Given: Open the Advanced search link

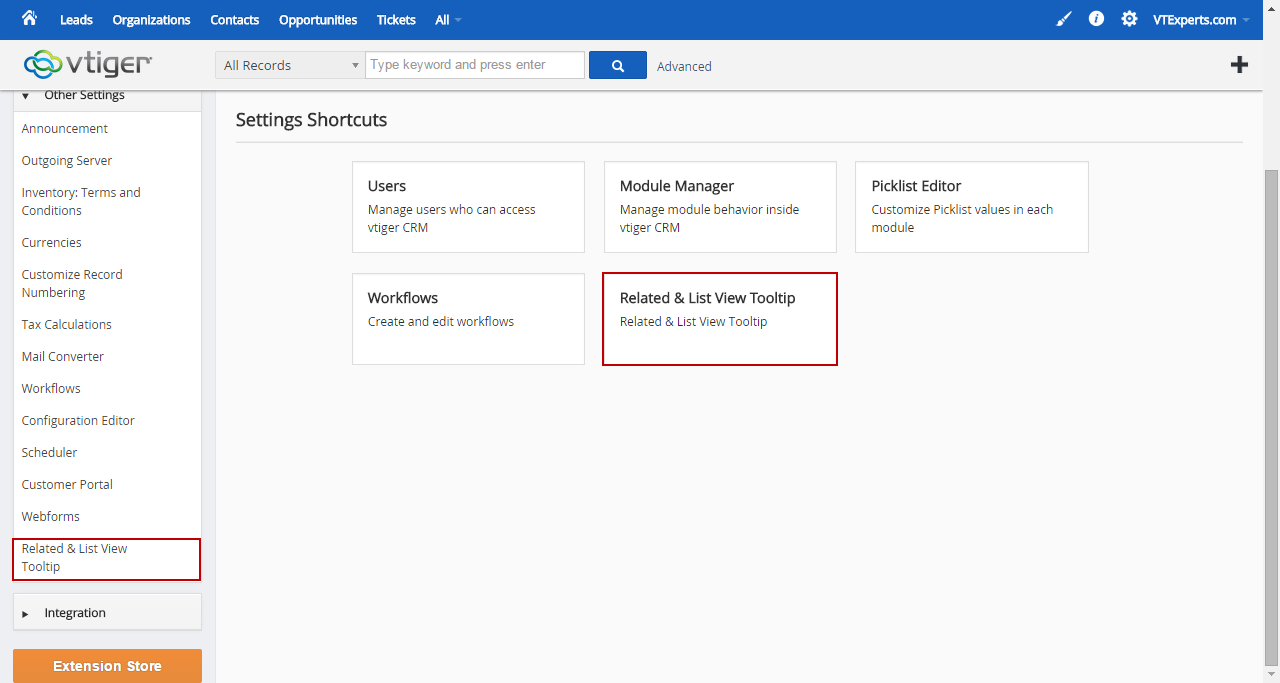Looking at the screenshot, I should [x=684, y=66].
